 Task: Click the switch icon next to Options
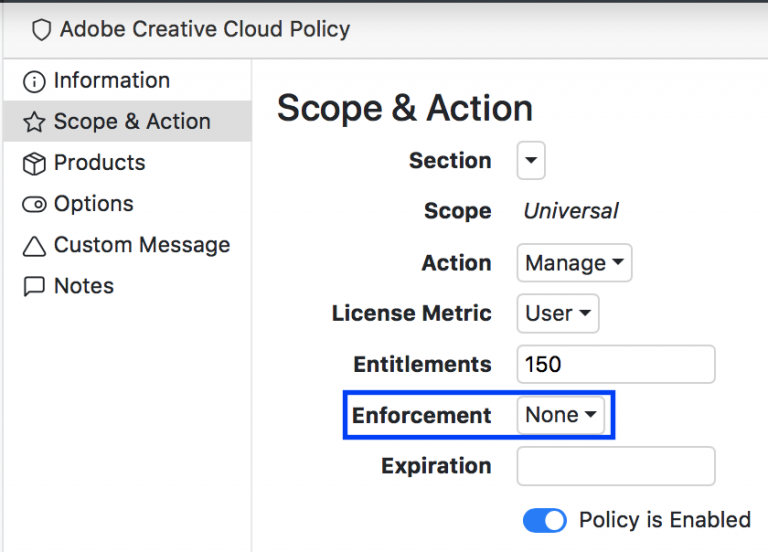coord(34,204)
